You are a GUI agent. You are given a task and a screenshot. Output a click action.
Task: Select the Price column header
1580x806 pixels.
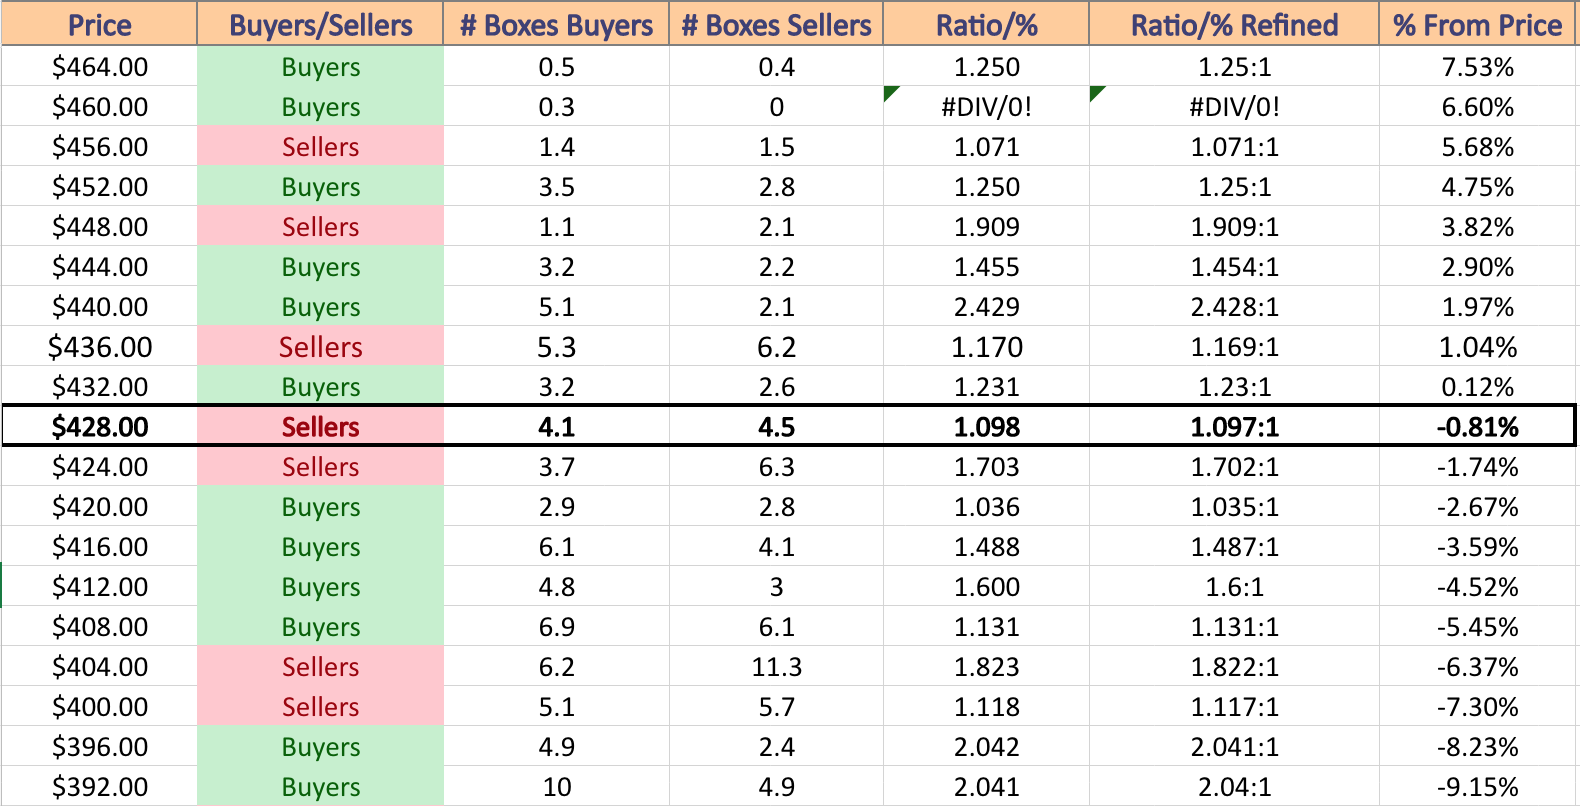(99, 25)
